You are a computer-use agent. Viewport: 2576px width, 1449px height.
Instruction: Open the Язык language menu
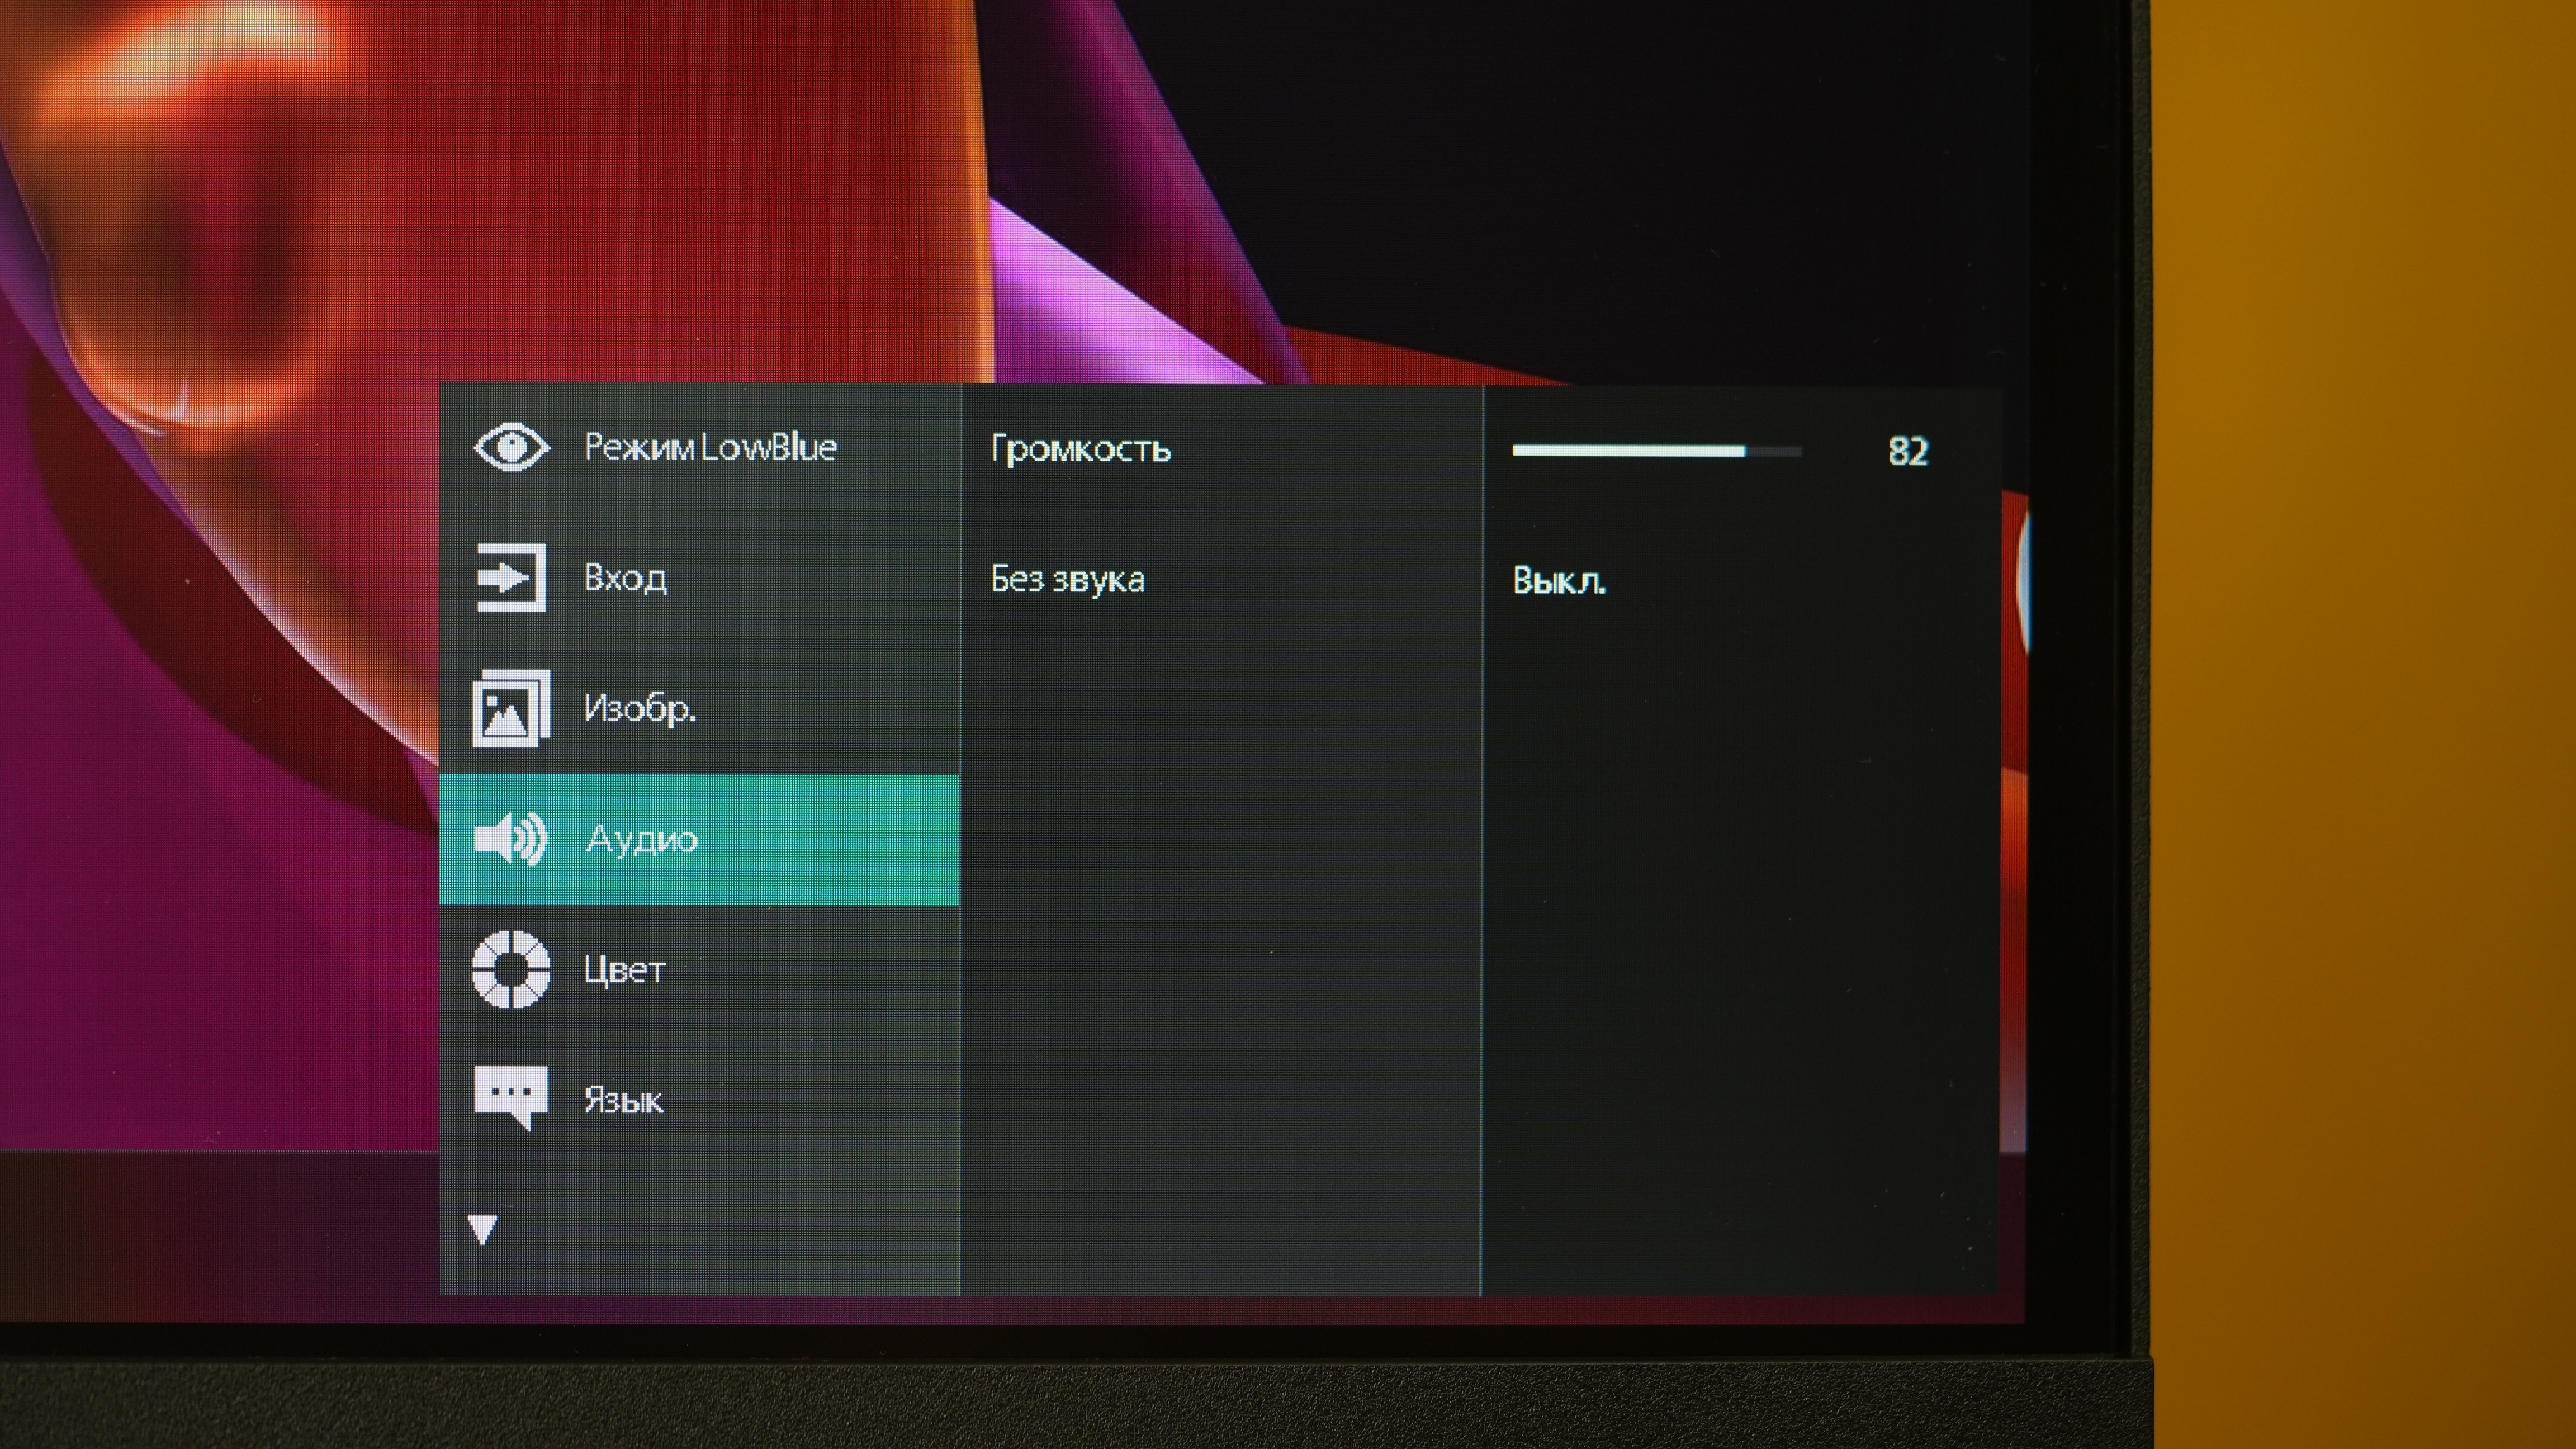(623, 1101)
